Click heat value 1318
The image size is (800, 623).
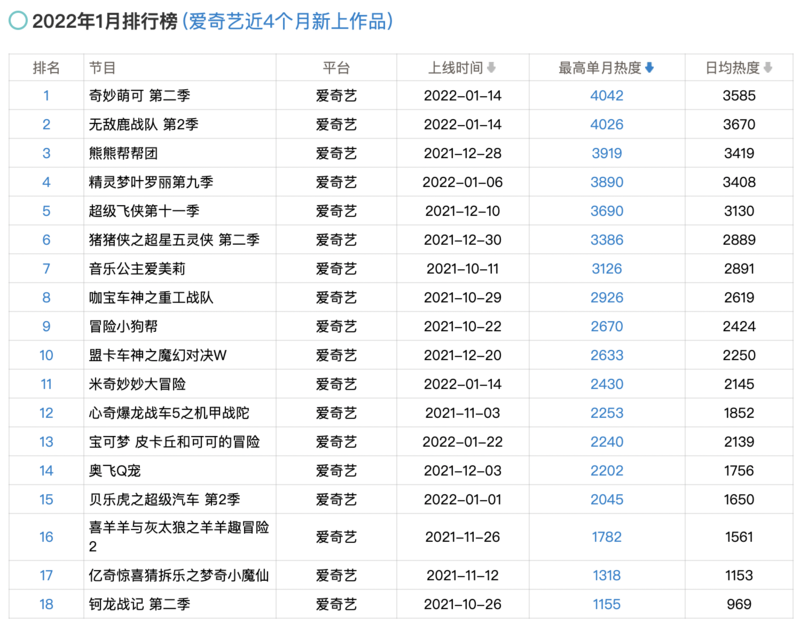click(607, 576)
